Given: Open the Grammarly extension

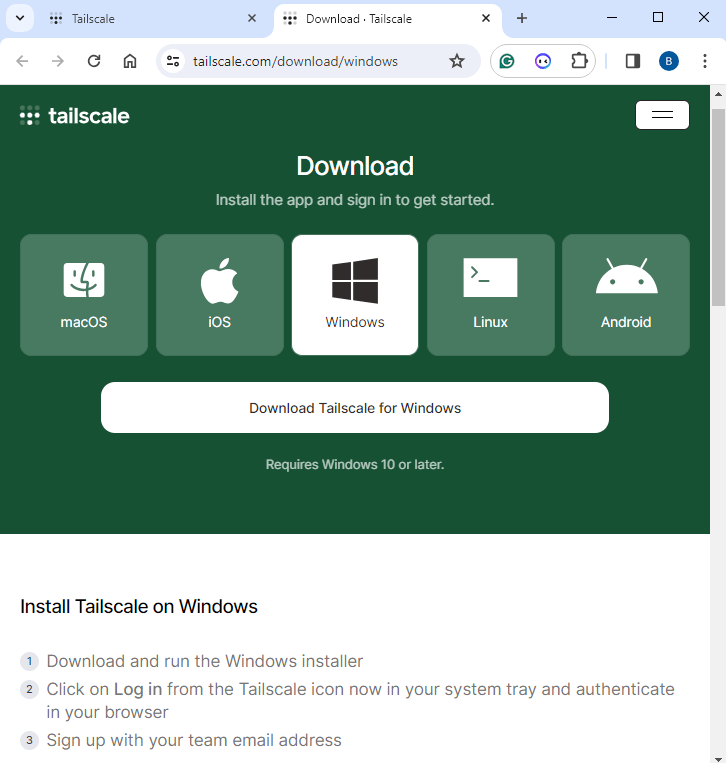Looking at the screenshot, I should point(507,61).
